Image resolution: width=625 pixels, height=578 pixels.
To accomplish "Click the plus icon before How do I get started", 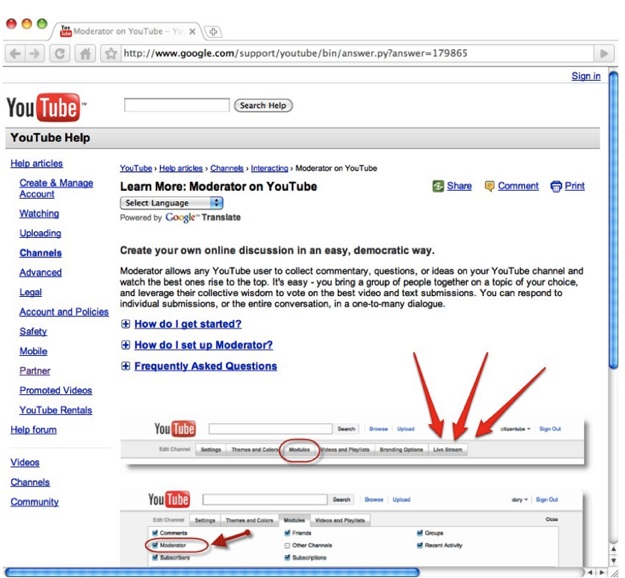I will (x=126, y=324).
